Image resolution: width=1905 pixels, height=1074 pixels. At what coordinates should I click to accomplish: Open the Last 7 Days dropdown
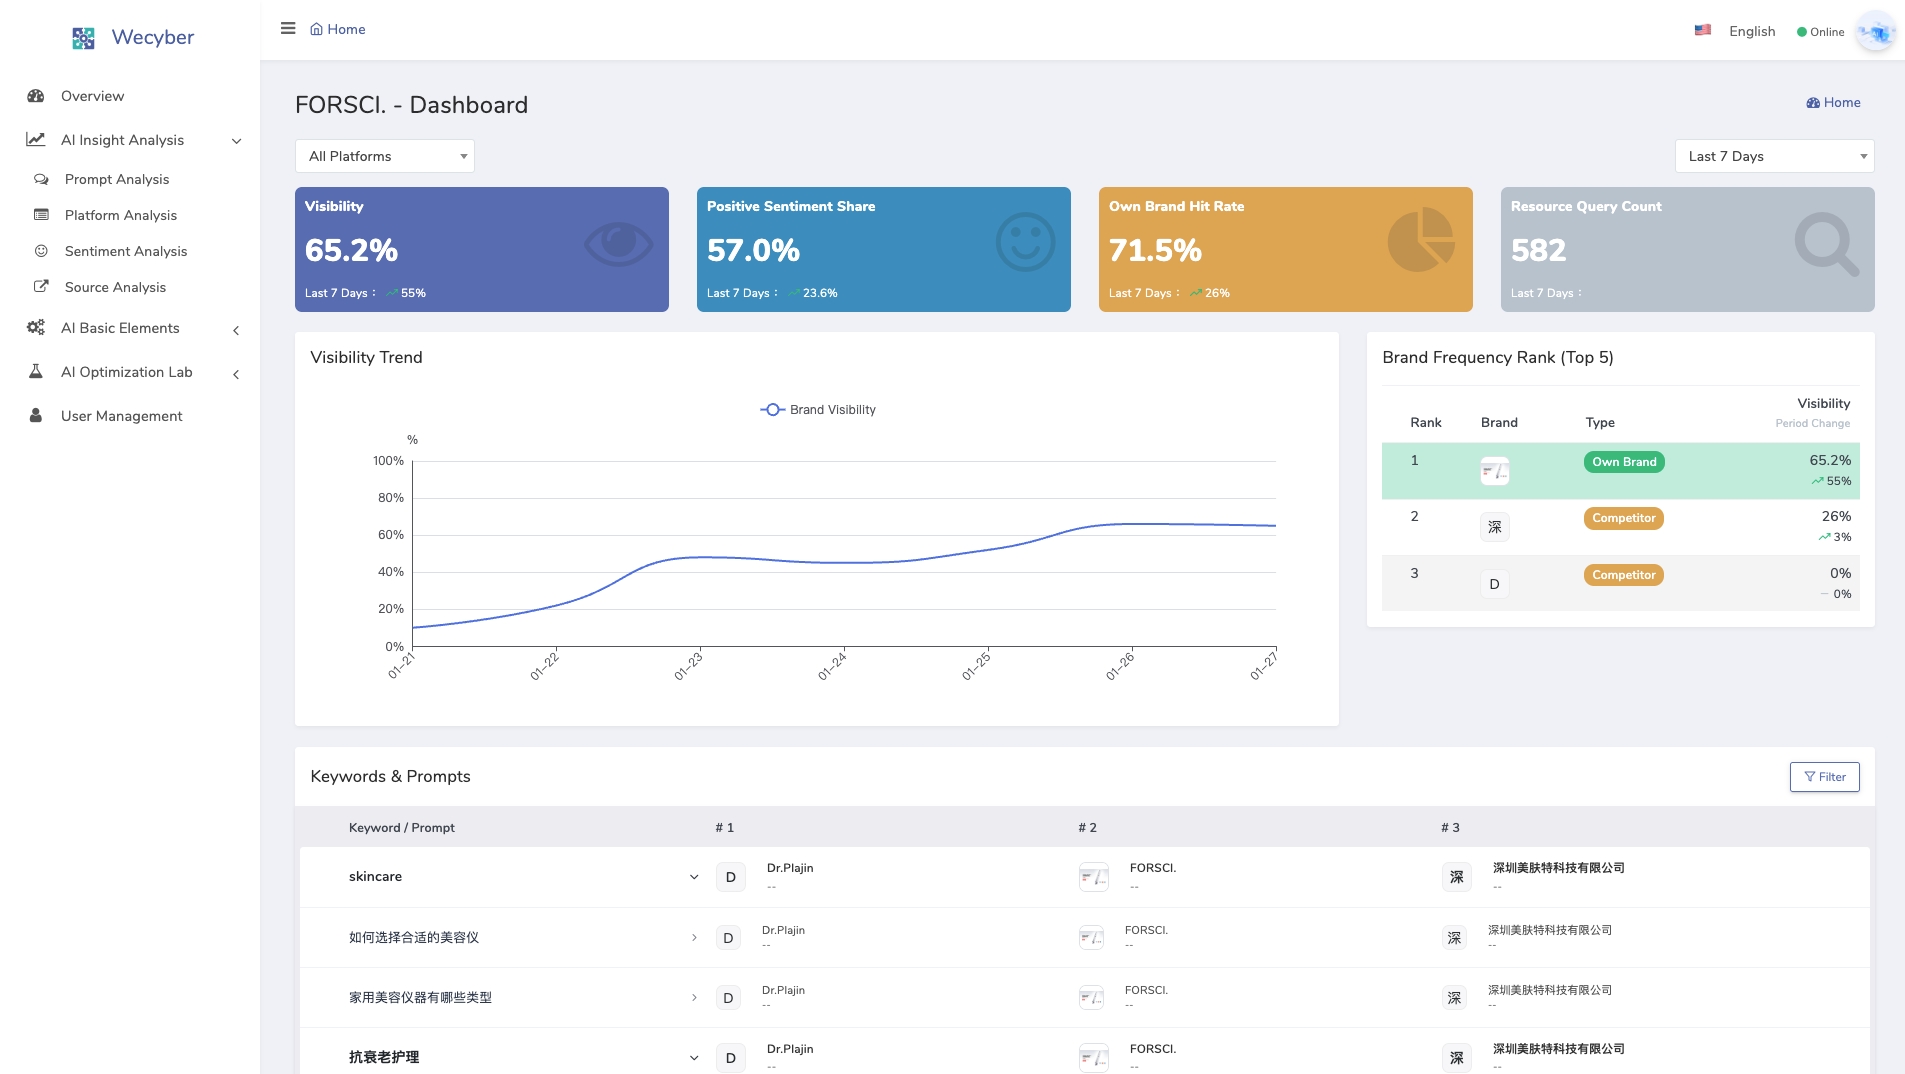click(1773, 157)
